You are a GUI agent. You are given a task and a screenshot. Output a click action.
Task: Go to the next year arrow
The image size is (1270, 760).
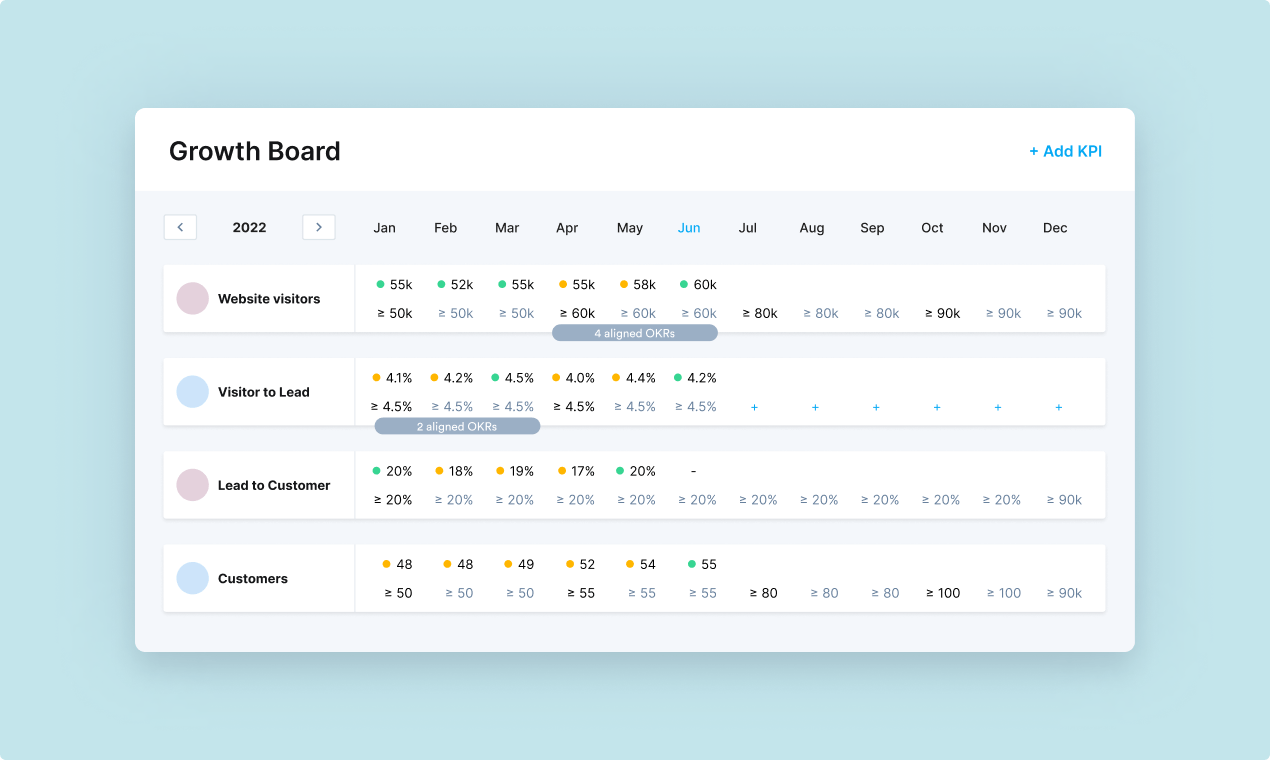coord(319,227)
